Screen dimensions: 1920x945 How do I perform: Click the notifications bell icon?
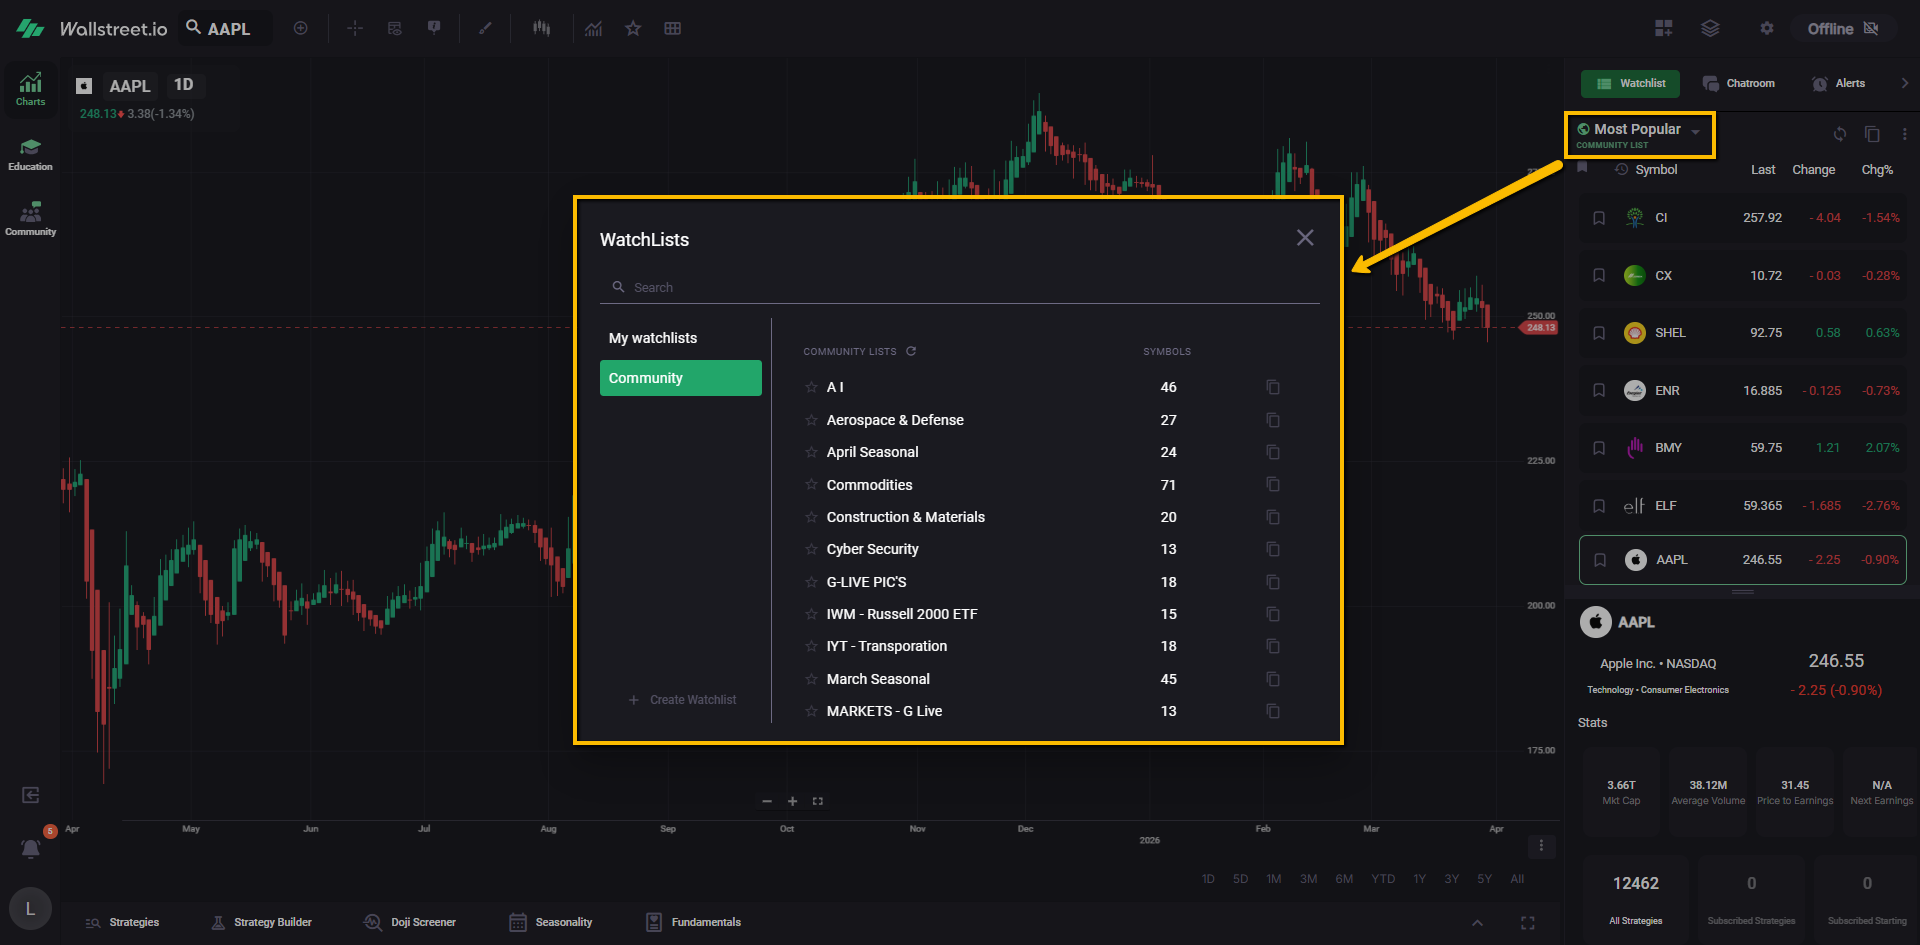(x=31, y=849)
